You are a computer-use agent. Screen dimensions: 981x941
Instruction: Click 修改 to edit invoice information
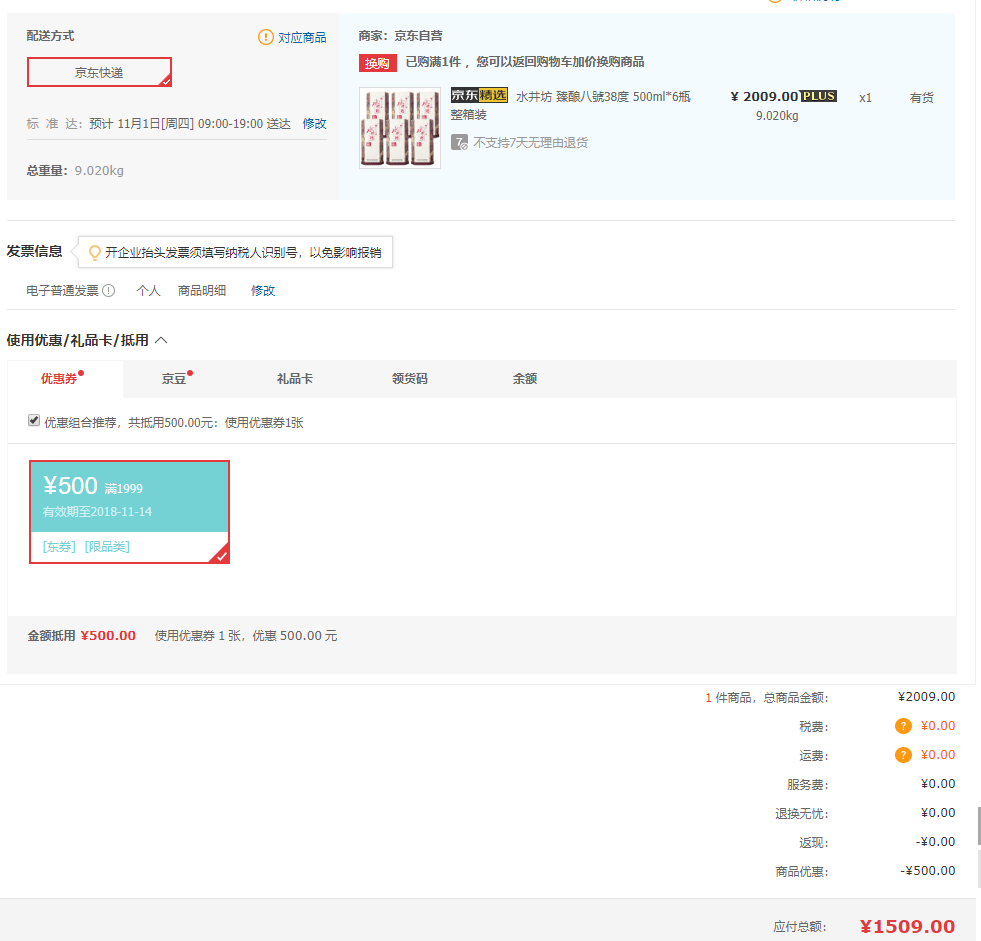tap(263, 290)
